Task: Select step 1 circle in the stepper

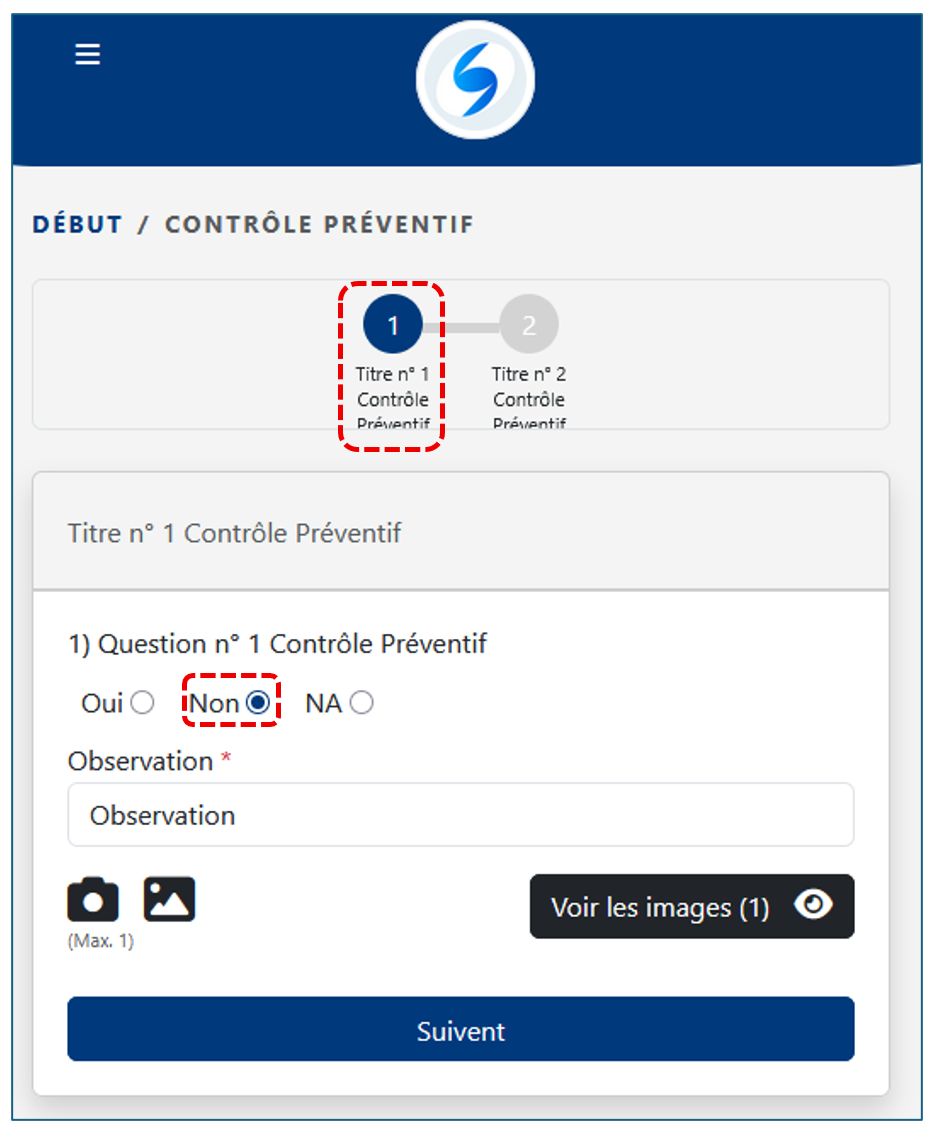Action: pyautogui.click(x=393, y=324)
